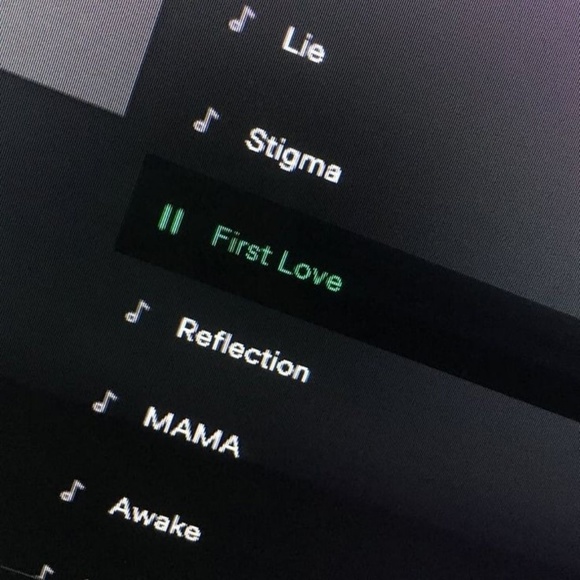Click the music note icon beside MAMA
Image resolution: width=580 pixels, height=580 pixels.
pos(104,401)
